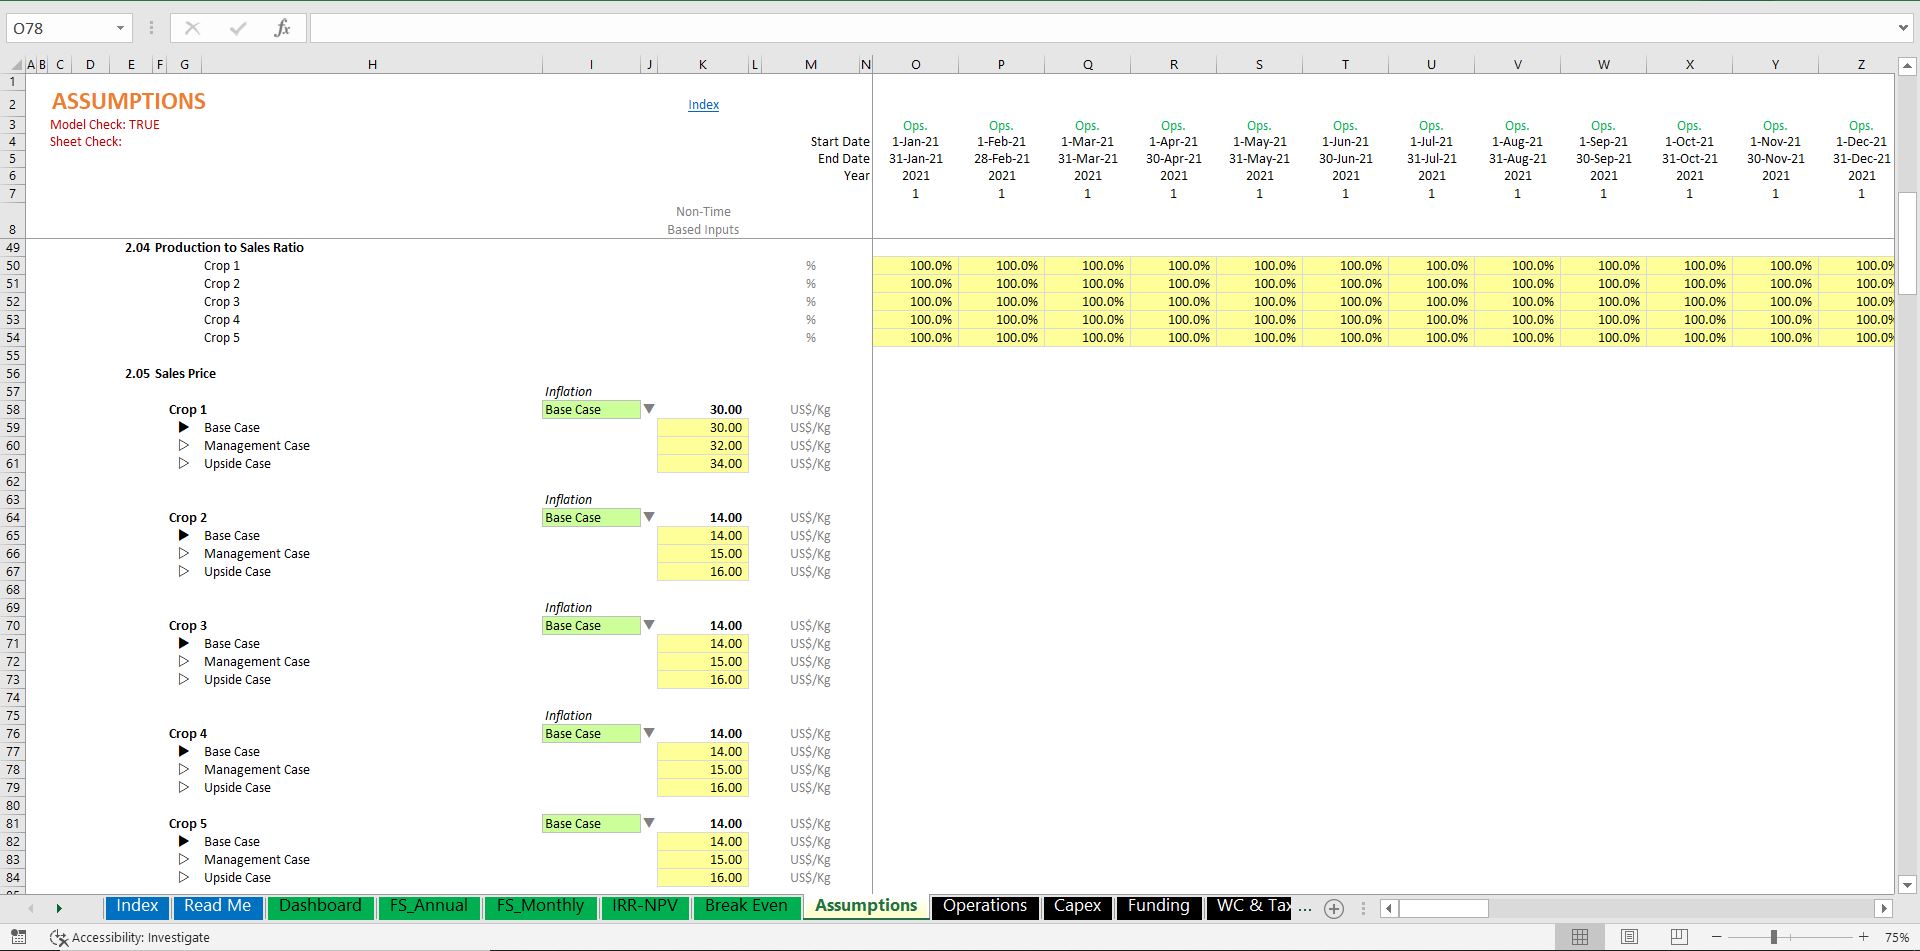Click the Insert Function fx icon
The width and height of the screenshot is (1920, 951).
pos(282,28)
